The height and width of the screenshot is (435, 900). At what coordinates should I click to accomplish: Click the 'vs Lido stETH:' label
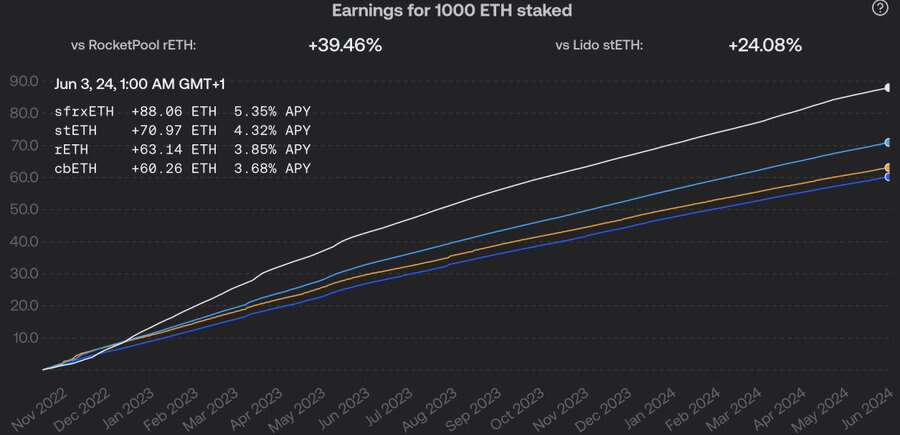pyautogui.click(x=599, y=46)
